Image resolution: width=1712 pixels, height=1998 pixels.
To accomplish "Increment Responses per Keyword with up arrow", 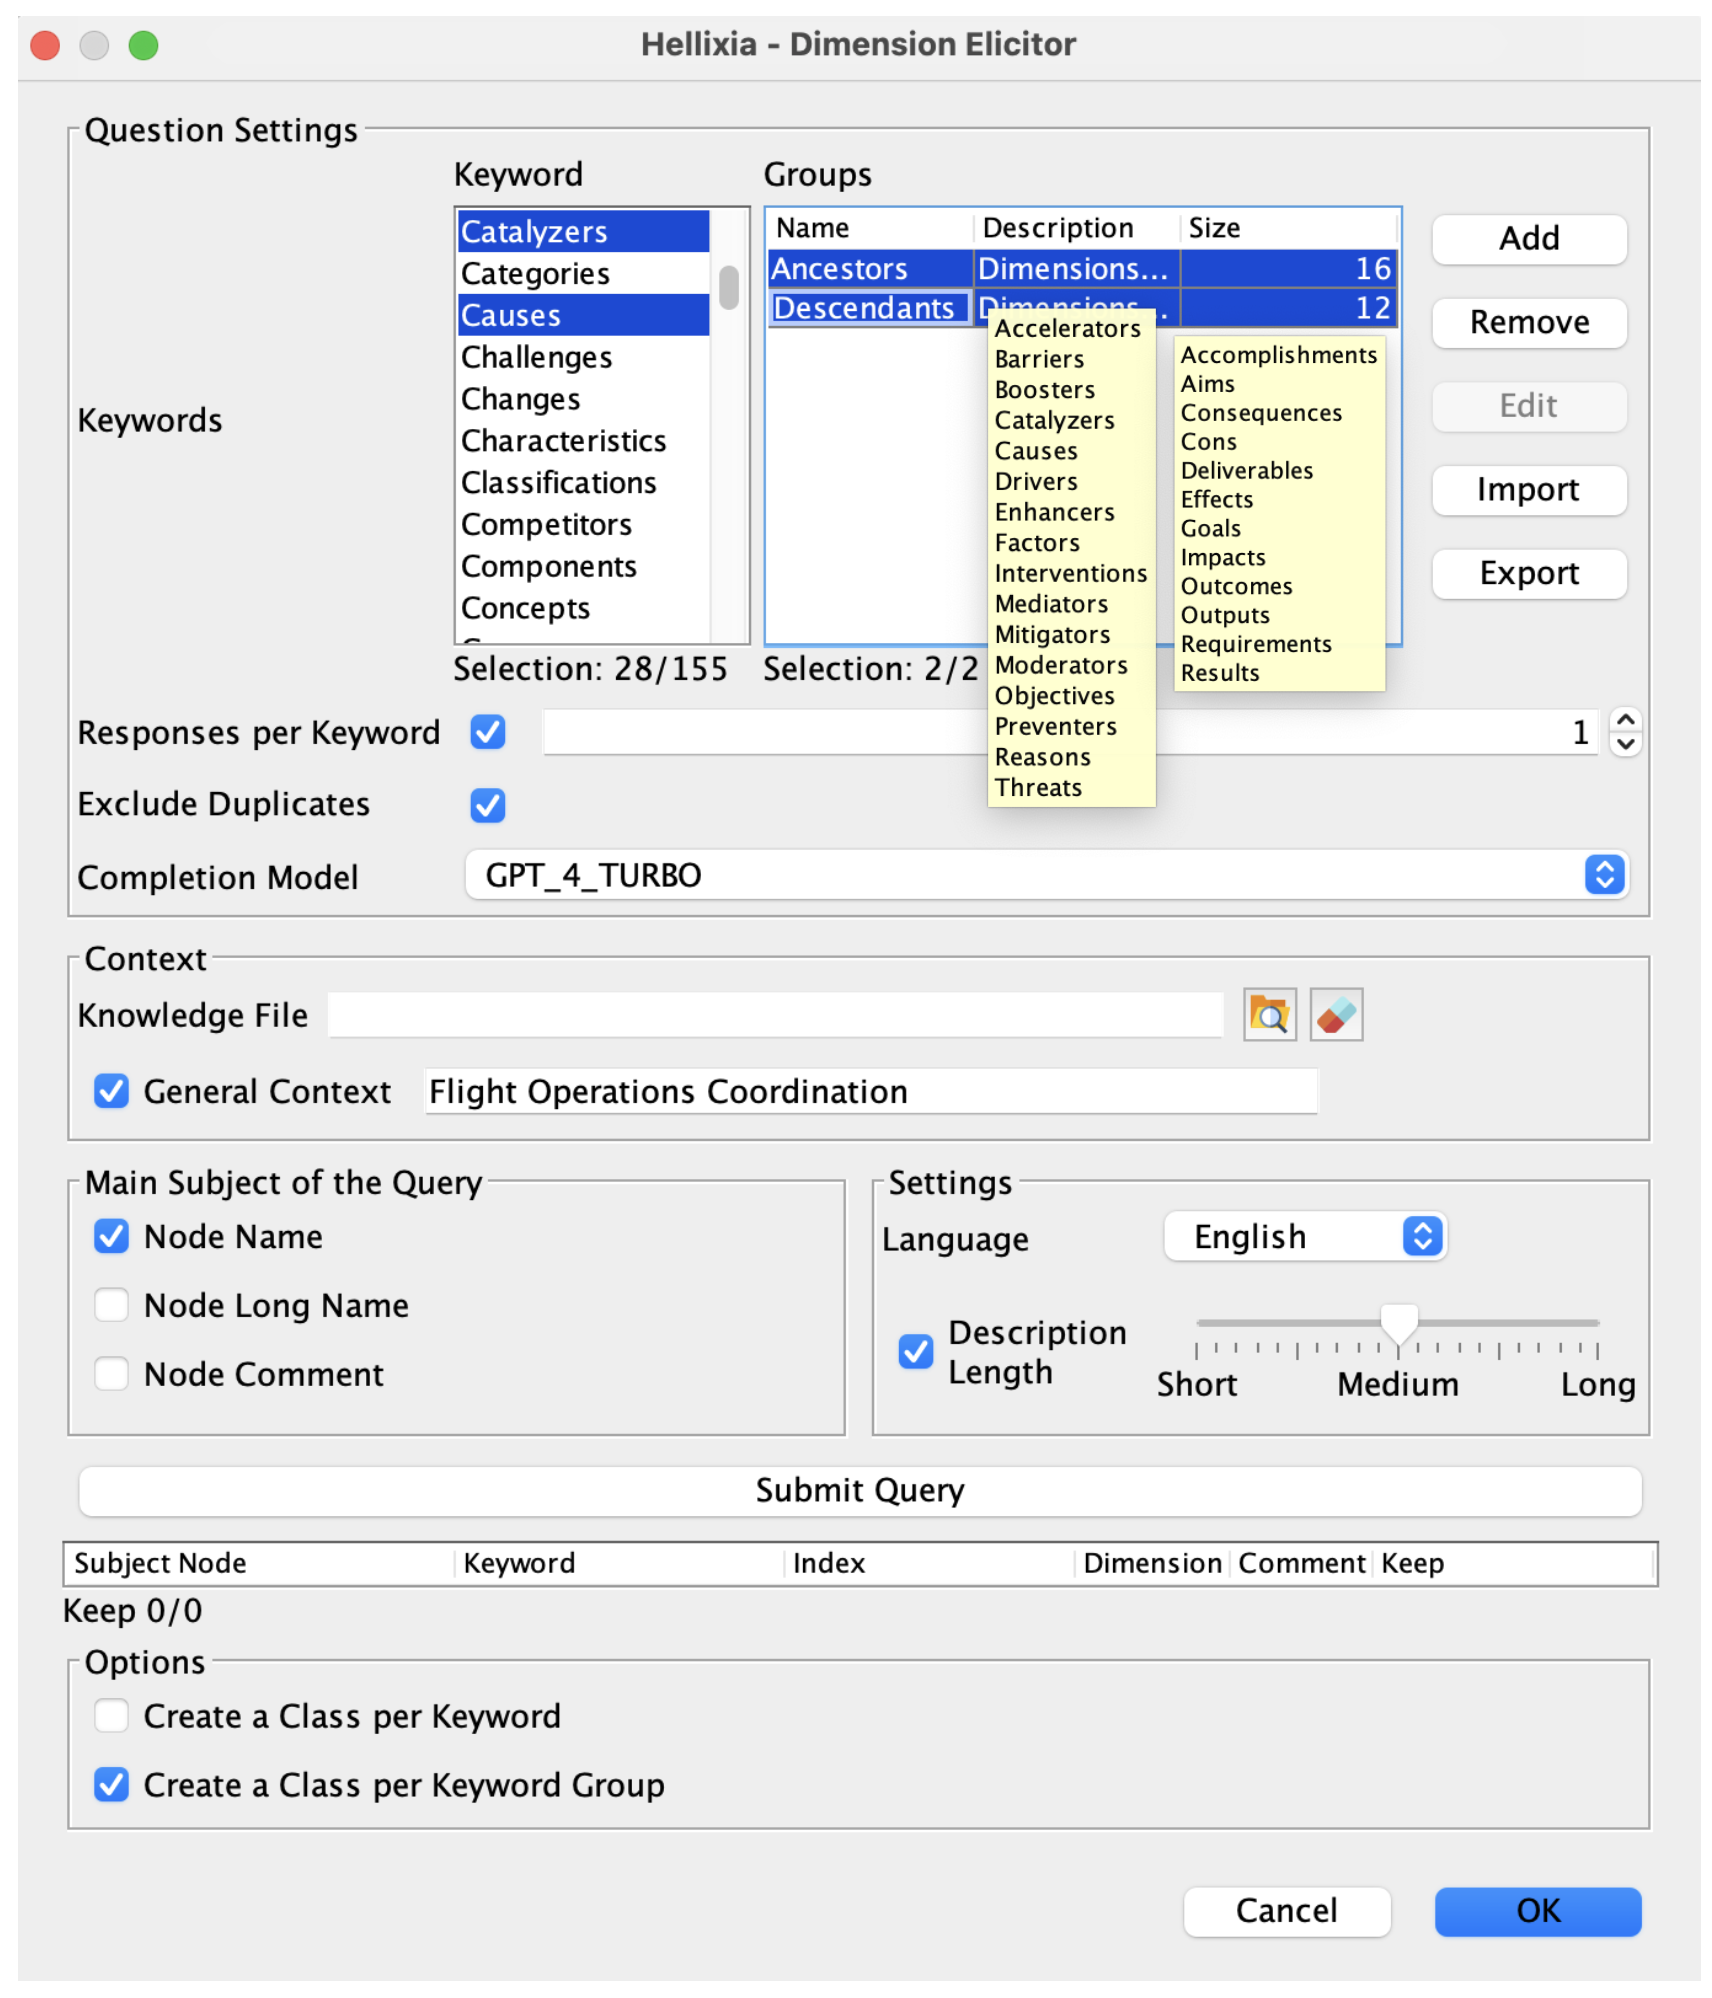I will click(x=1625, y=720).
